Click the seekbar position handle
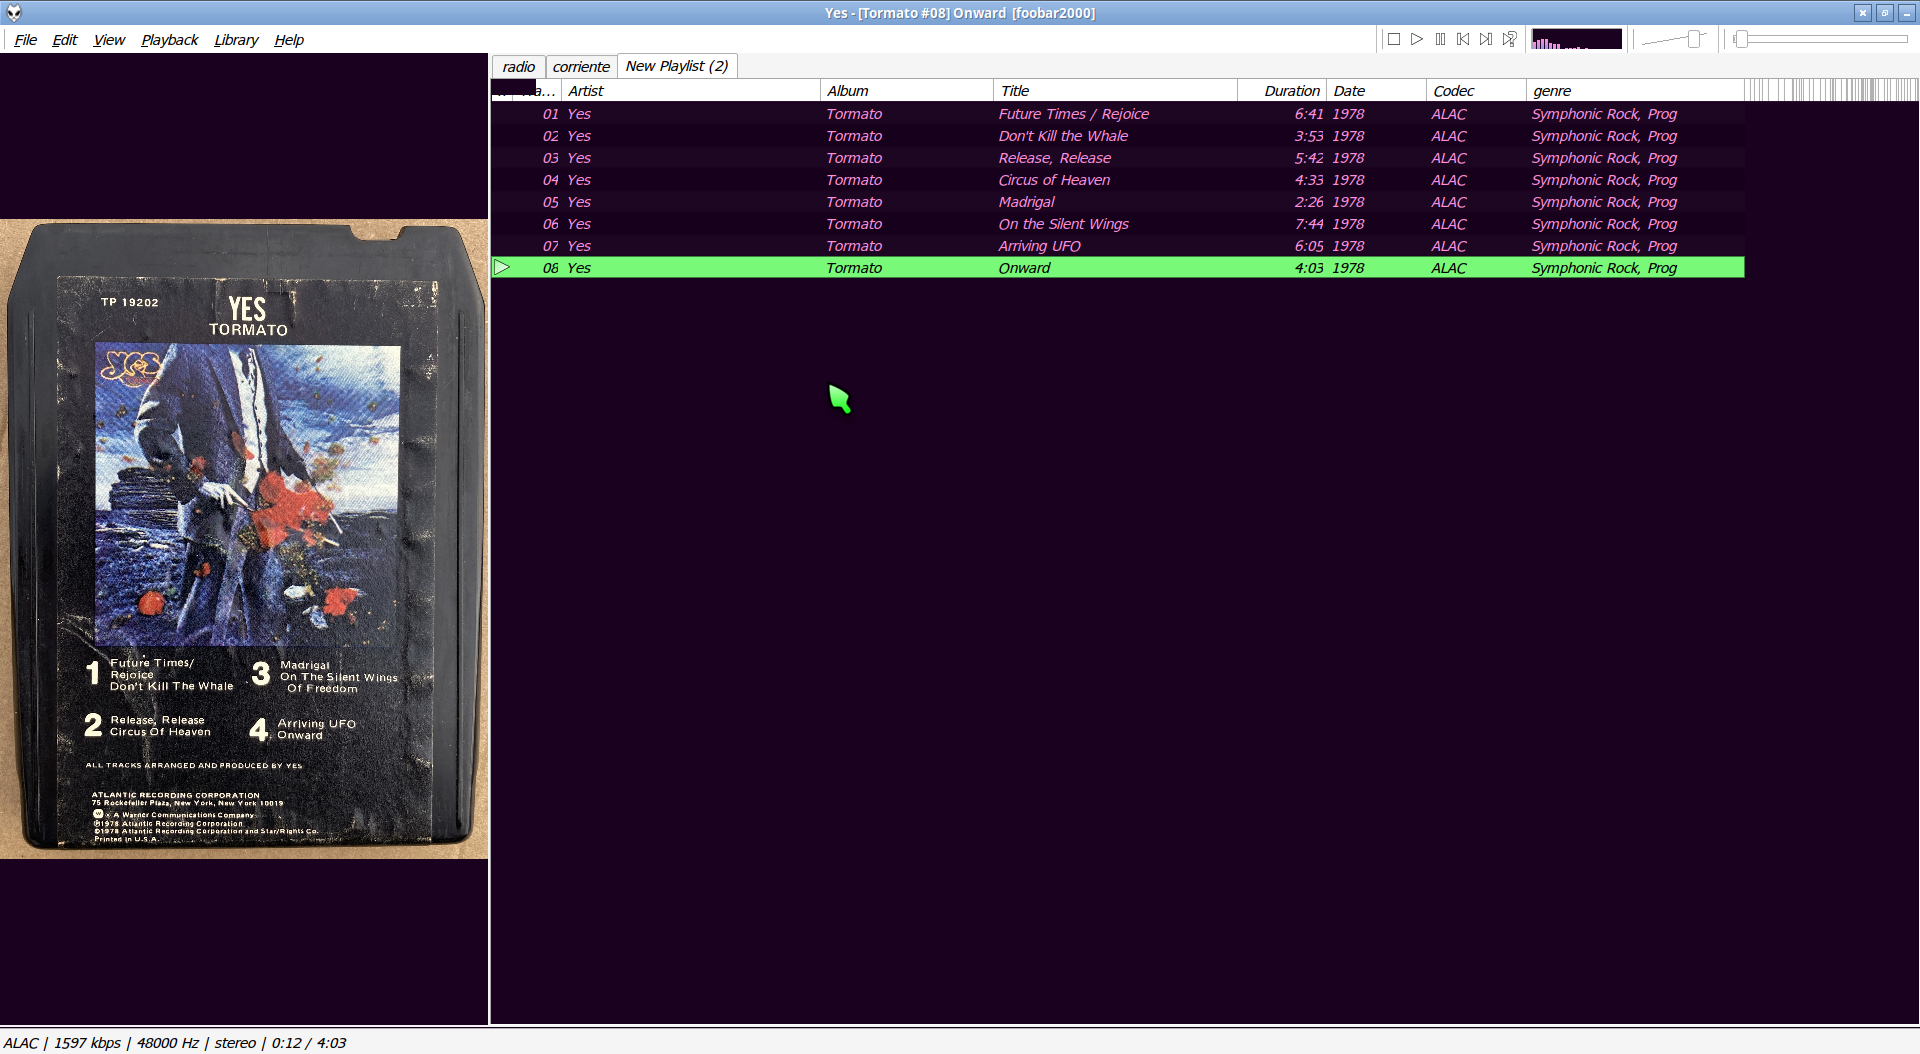This screenshot has width=1920, height=1054. coord(1742,39)
